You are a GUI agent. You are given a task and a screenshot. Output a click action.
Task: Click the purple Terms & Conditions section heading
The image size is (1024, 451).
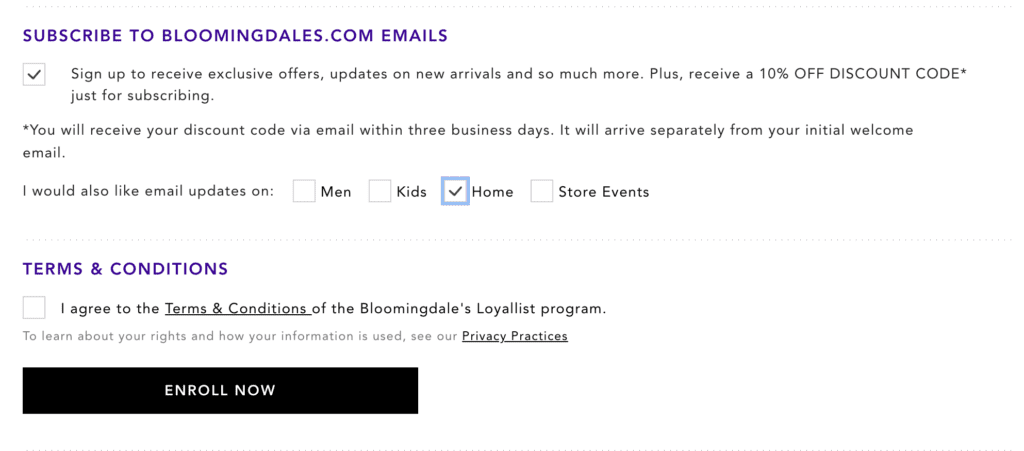[125, 268]
